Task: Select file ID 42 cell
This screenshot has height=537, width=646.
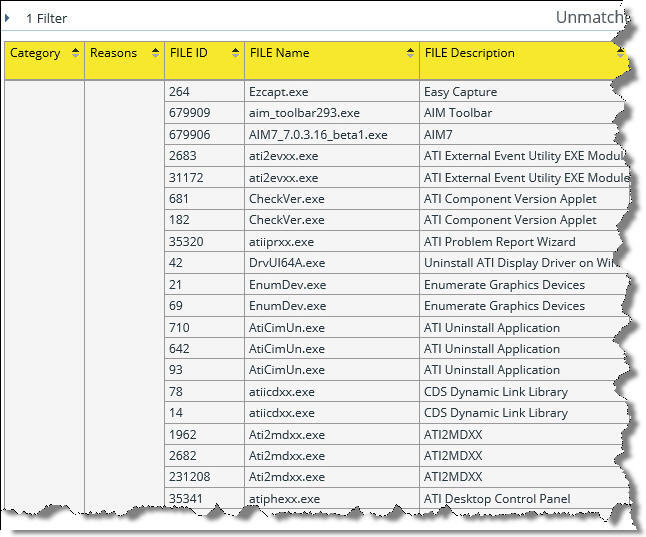Action: pyautogui.click(x=204, y=263)
